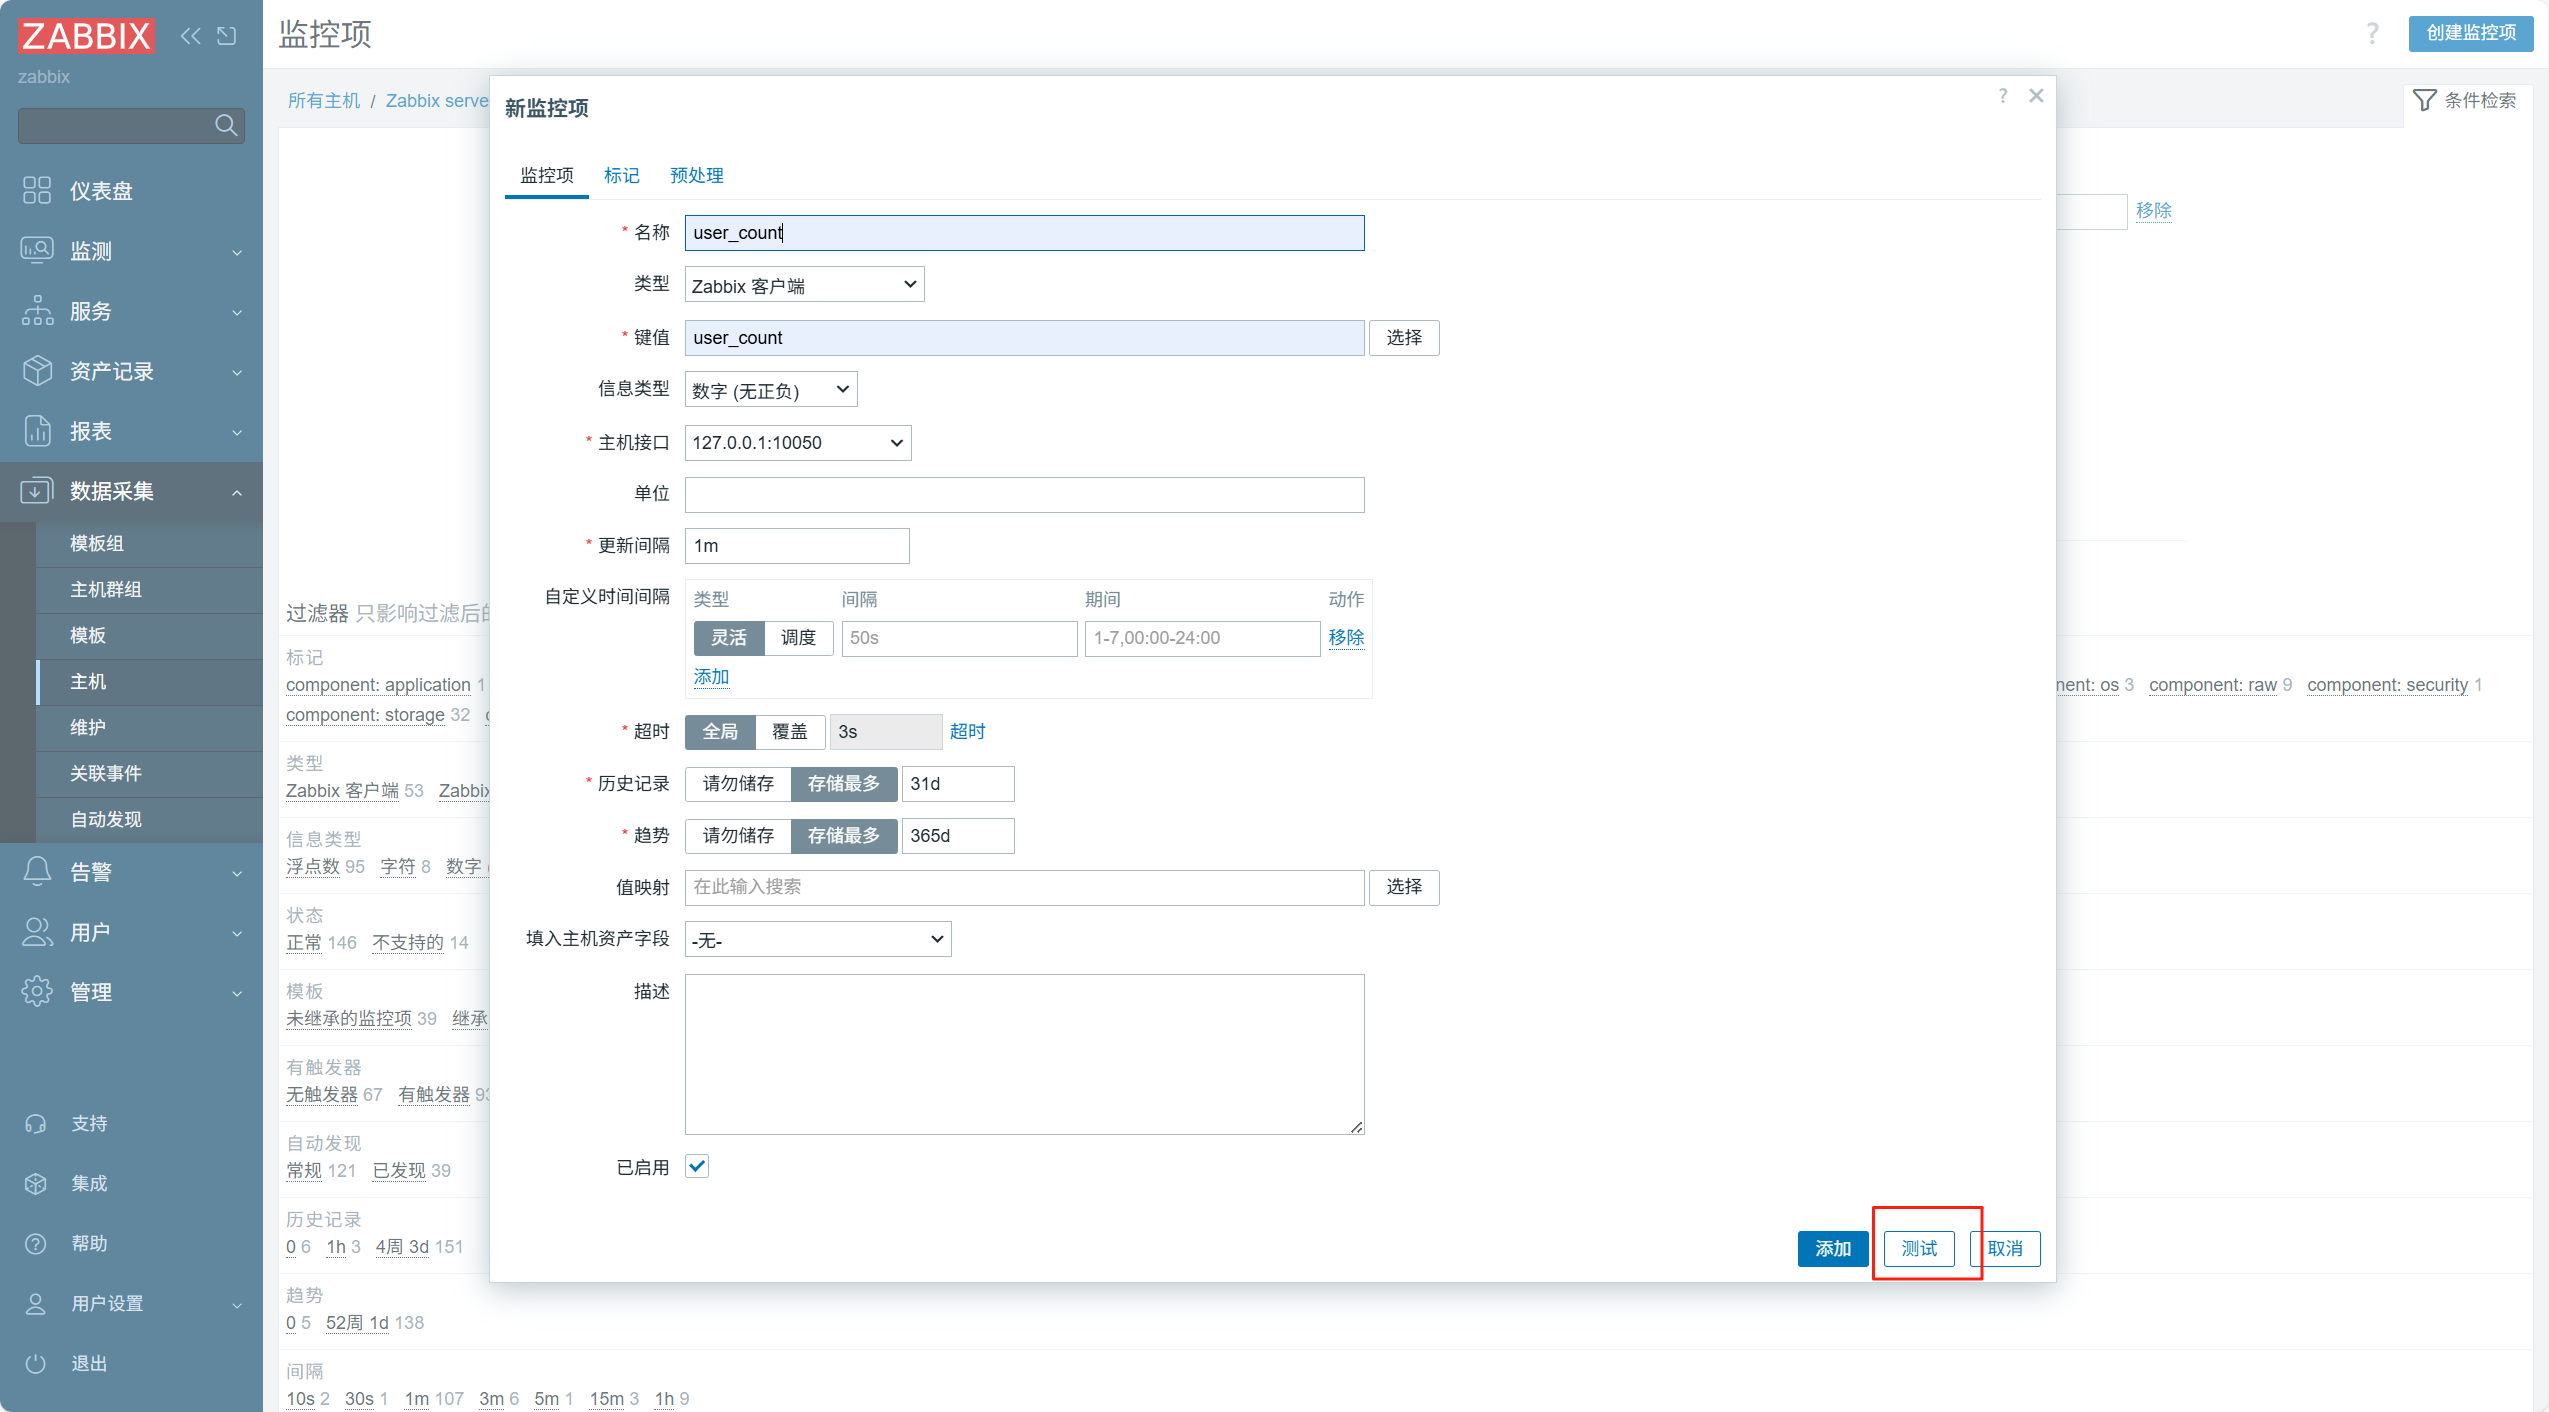Toggle the 已启用 checkbox
Image resolution: width=2549 pixels, height=1412 pixels.
697,1166
